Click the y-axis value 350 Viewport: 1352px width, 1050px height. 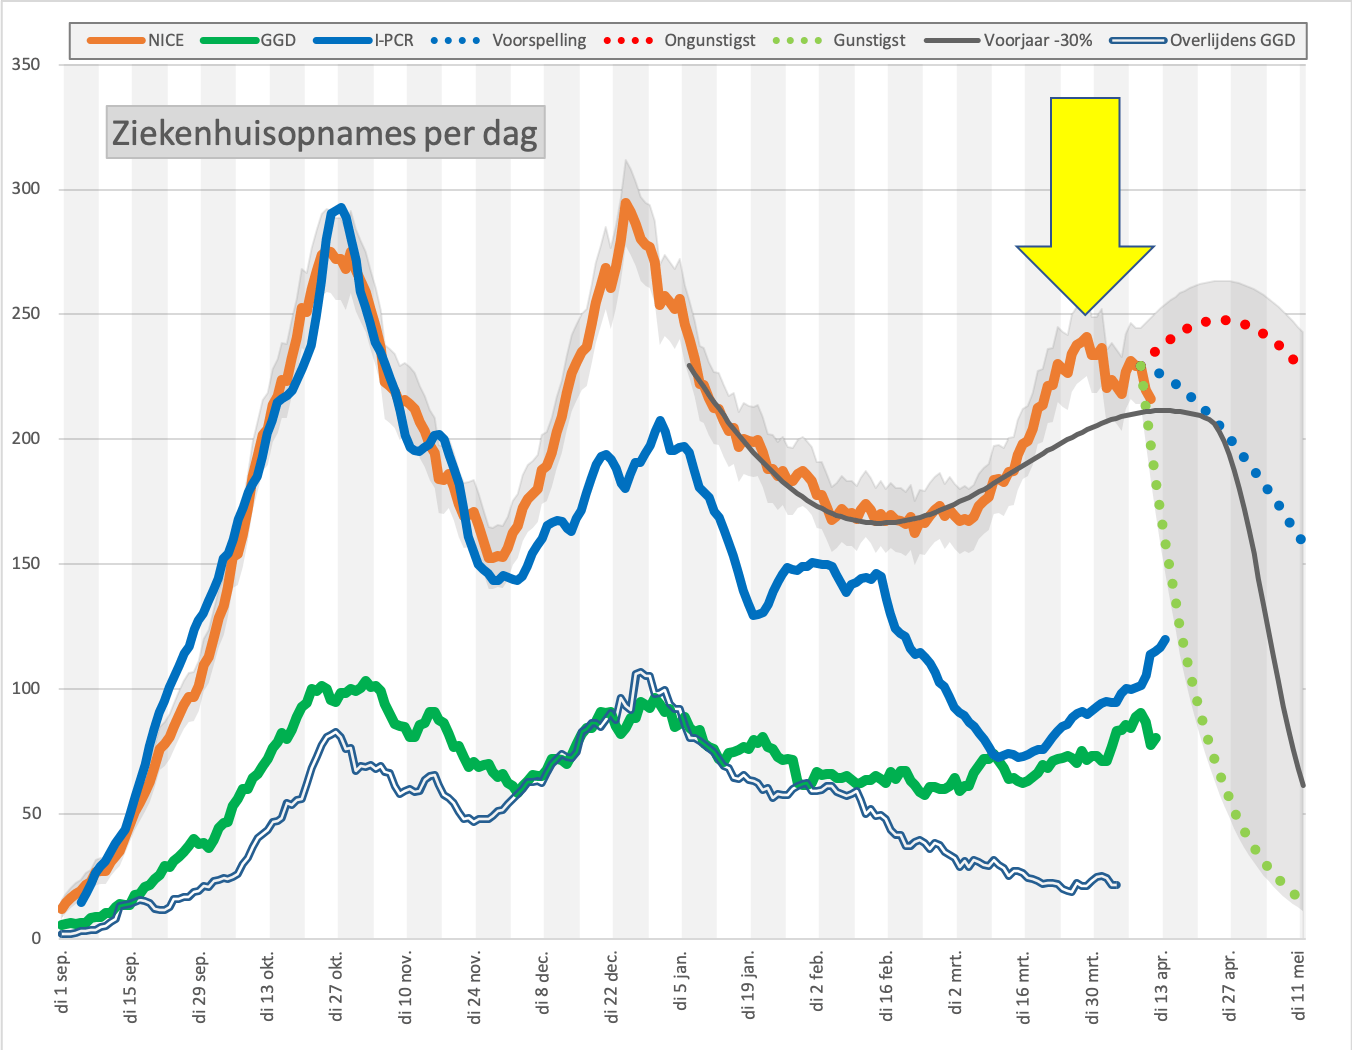26,64
